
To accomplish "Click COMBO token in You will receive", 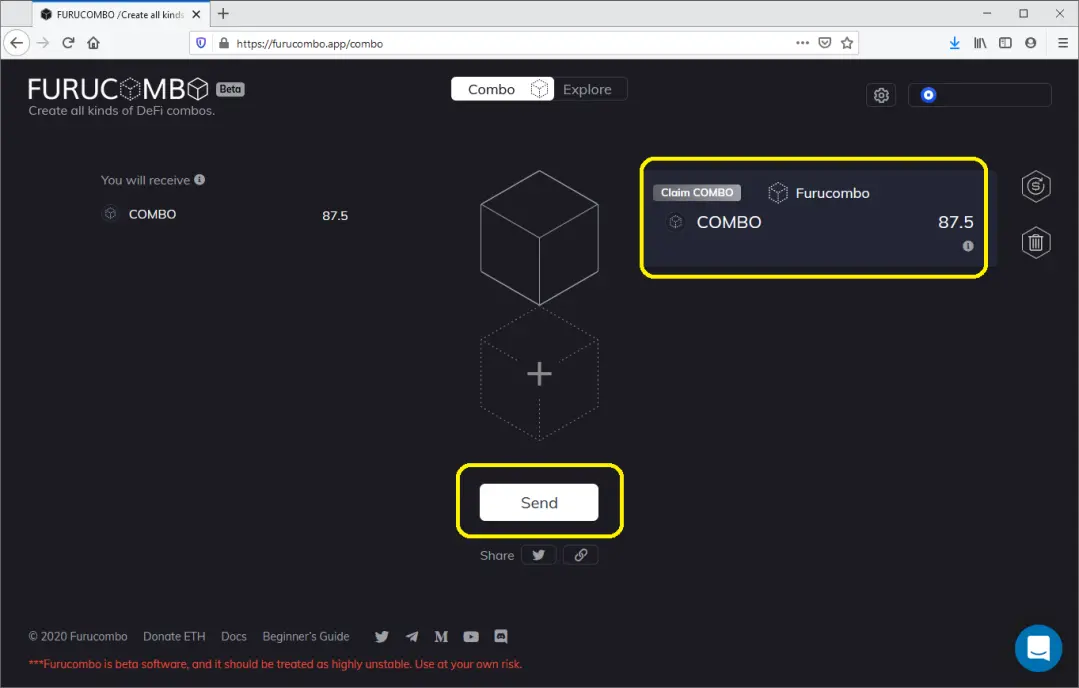I will [x=152, y=214].
